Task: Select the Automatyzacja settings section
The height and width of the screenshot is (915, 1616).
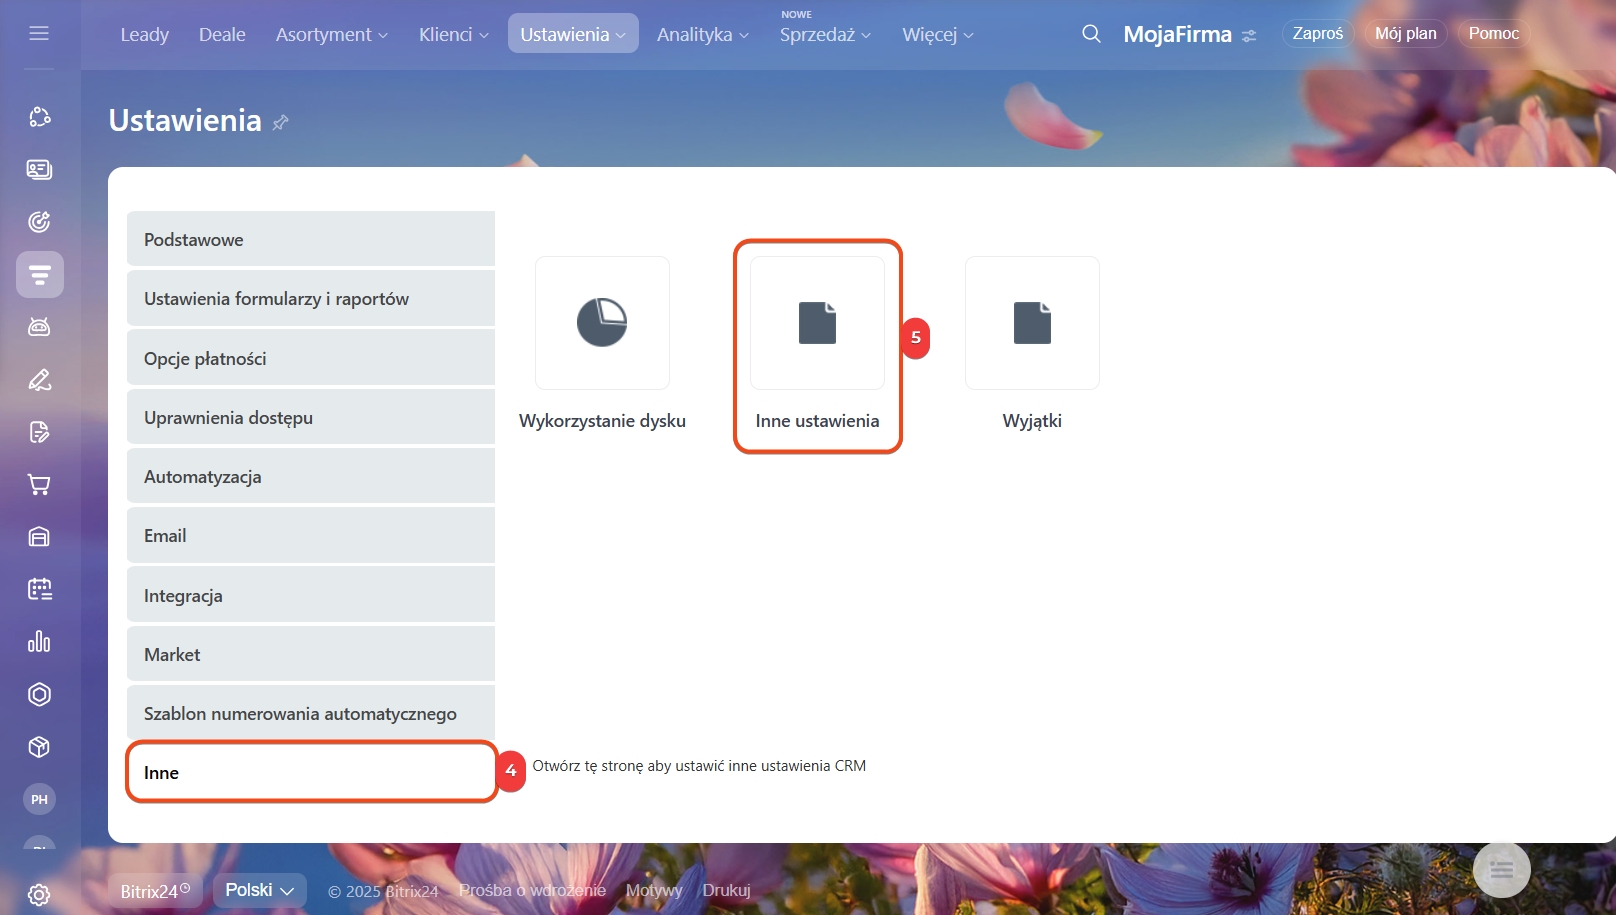Action: click(311, 477)
